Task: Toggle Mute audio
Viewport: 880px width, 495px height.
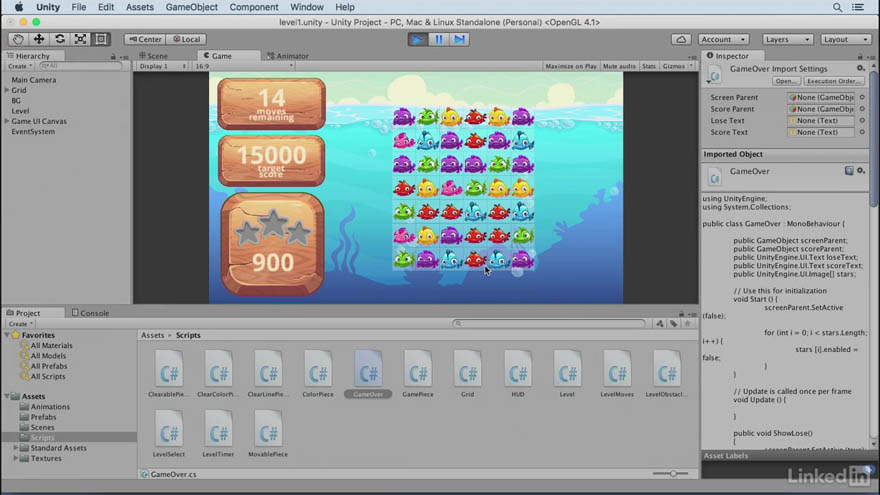Action: (x=619, y=66)
